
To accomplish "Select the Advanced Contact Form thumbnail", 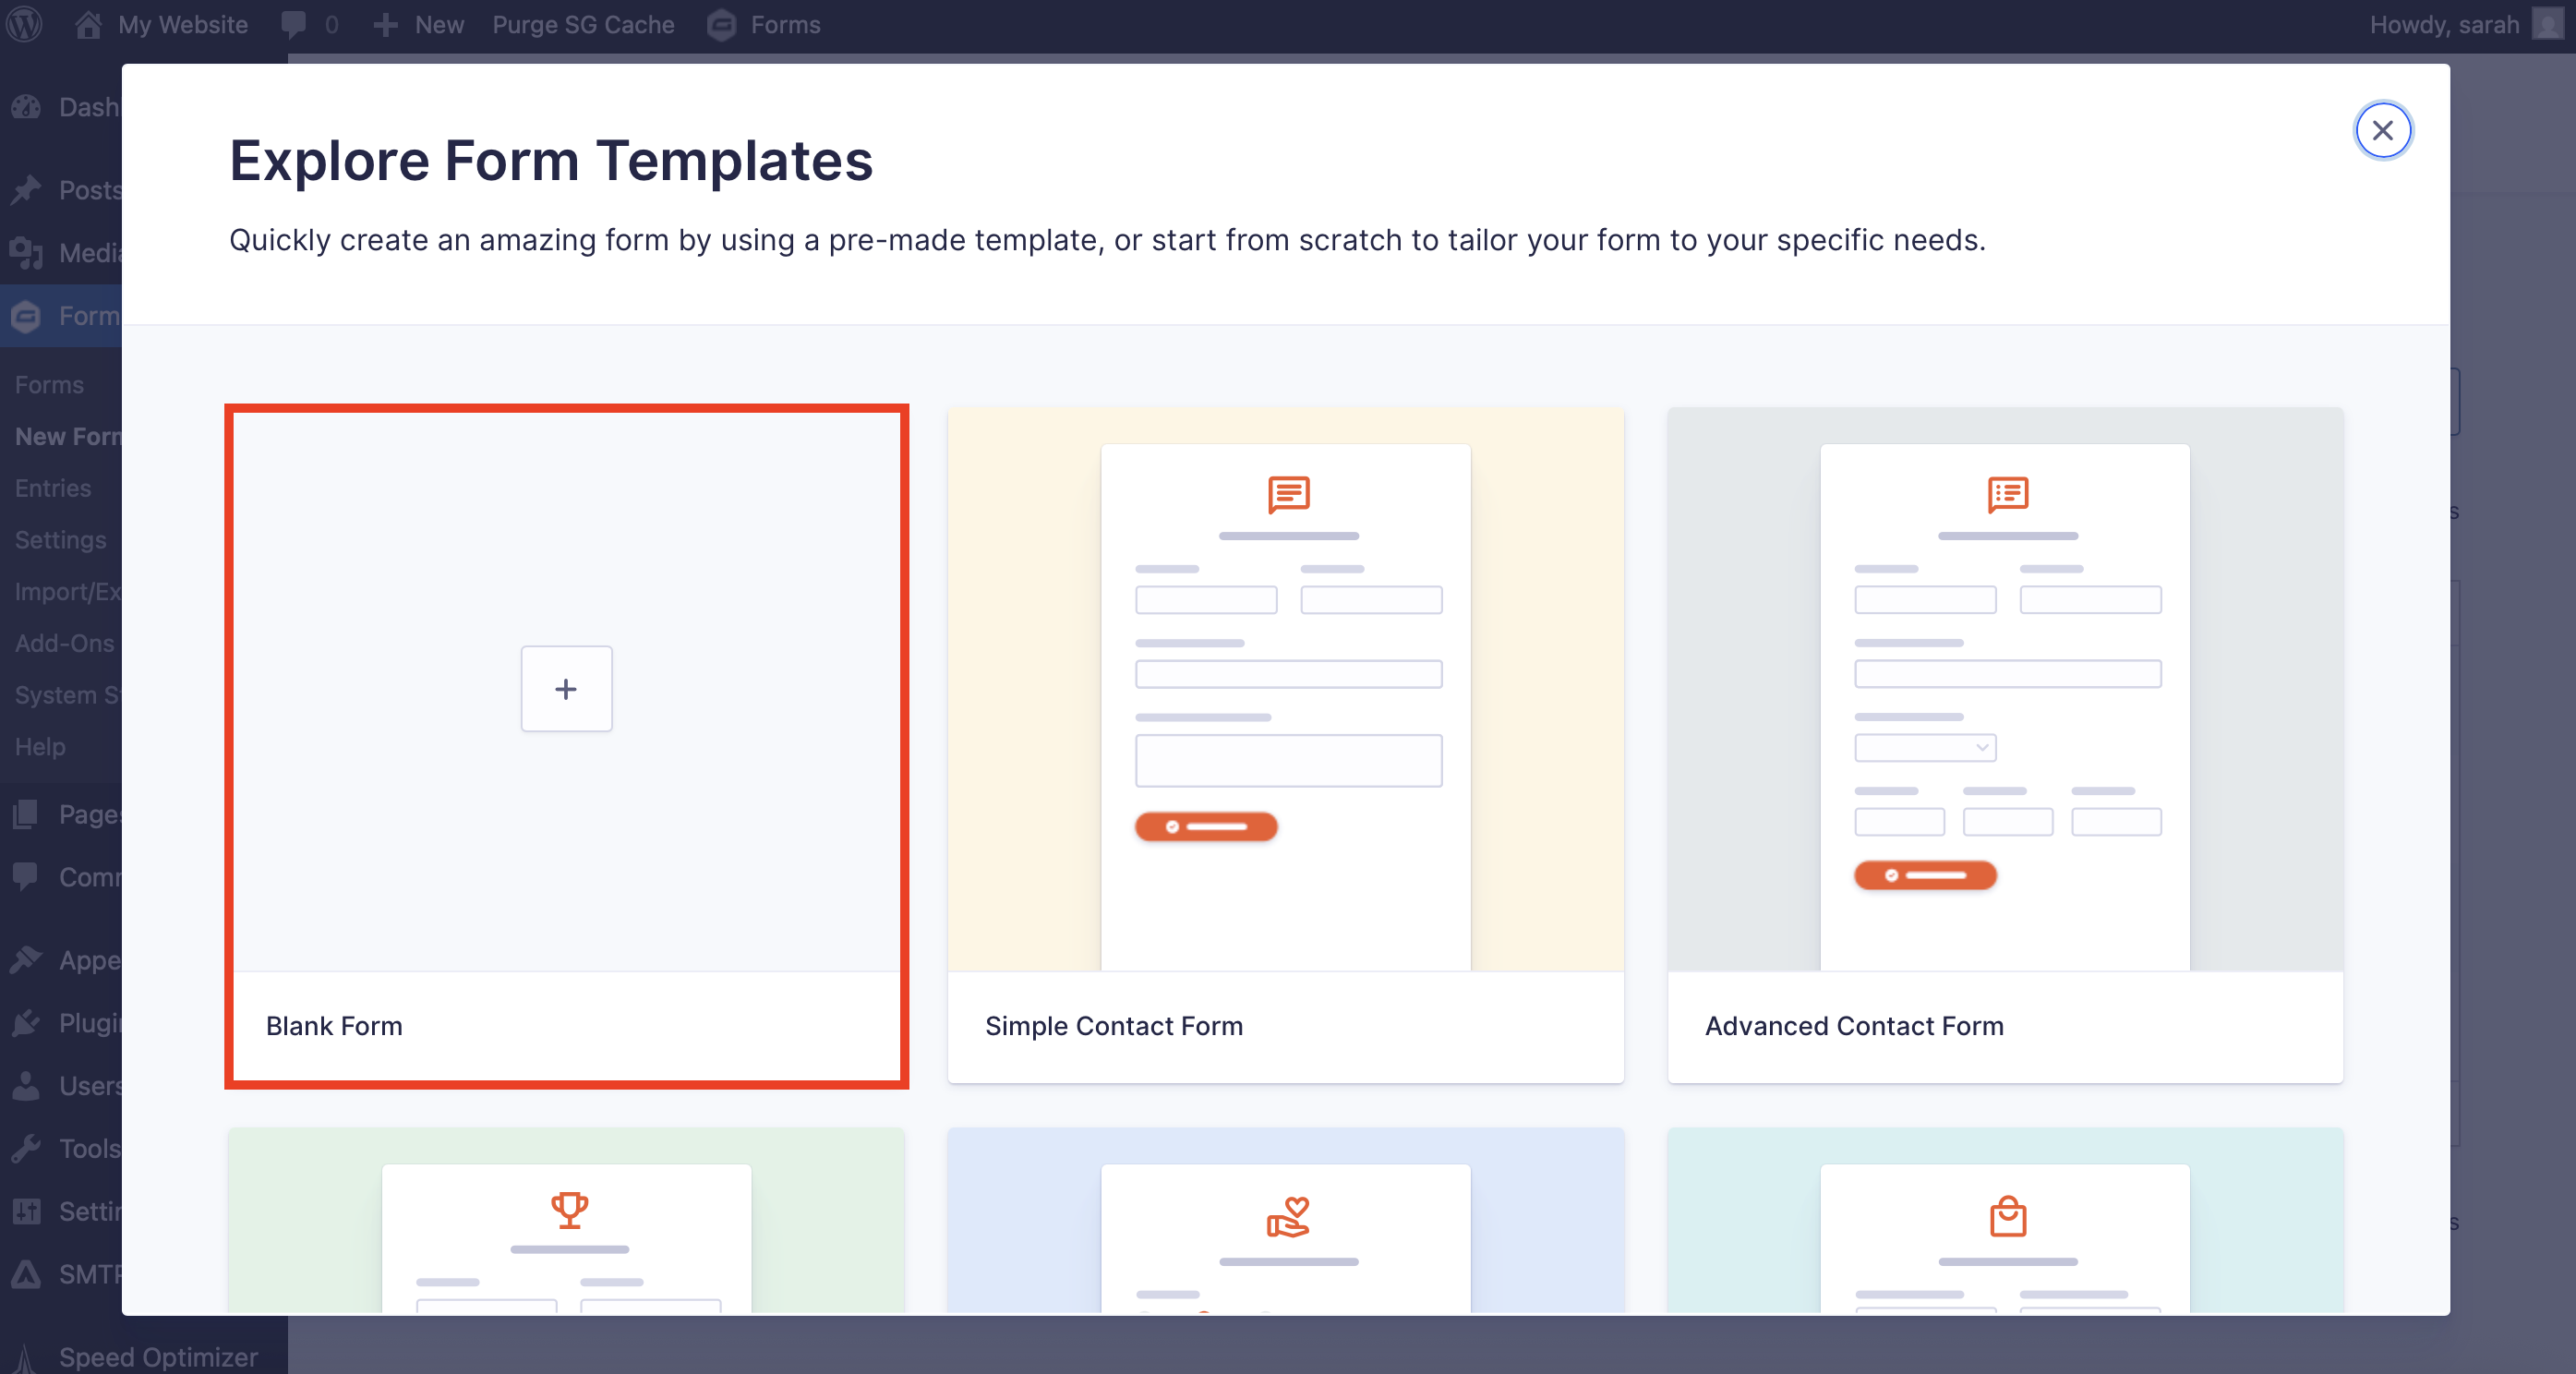I will pos(2005,688).
